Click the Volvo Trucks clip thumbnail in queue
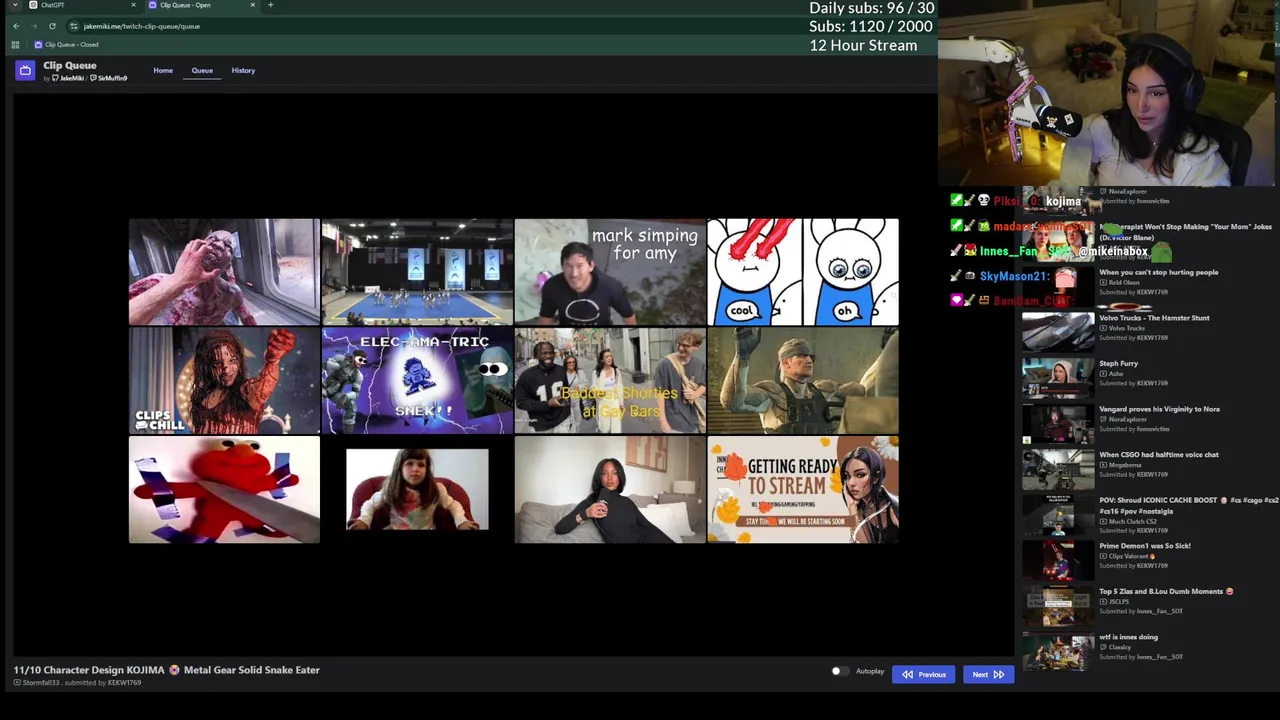1280x720 pixels. 1058,330
